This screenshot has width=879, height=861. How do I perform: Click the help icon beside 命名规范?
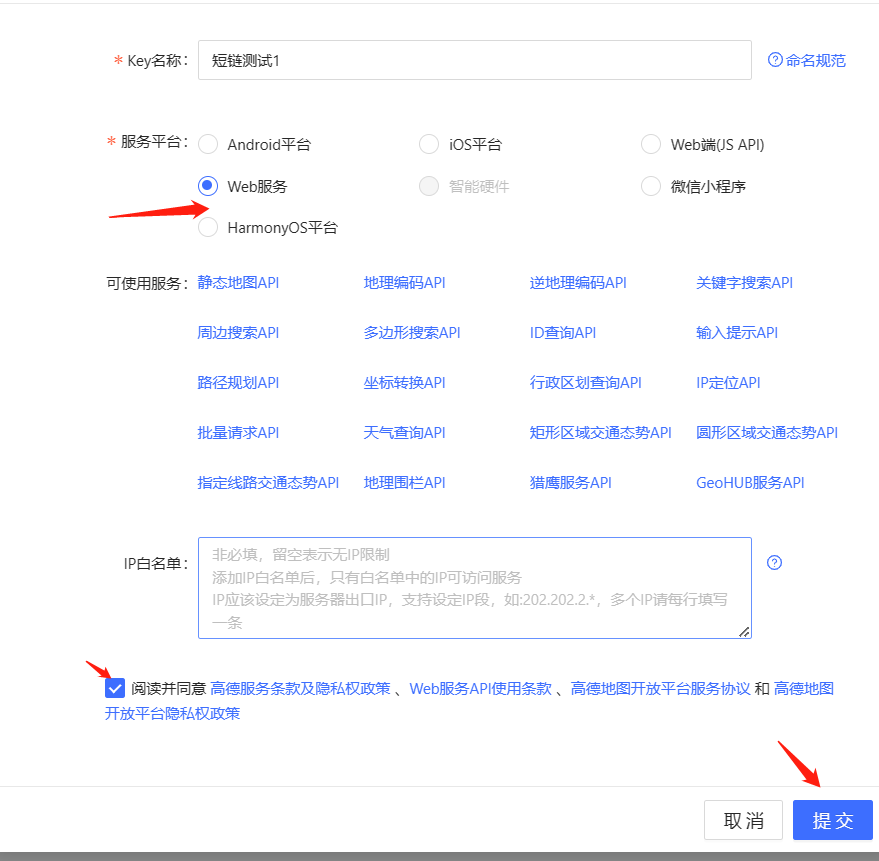point(774,60)
